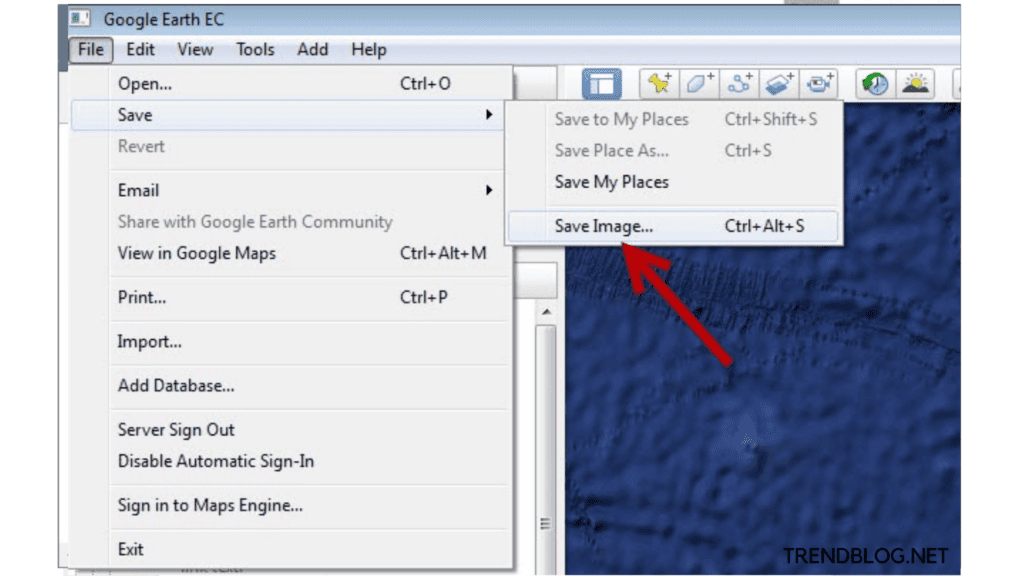This screenshot has height=576, width=1024.
Task: Click the sunlight toolbar icon
Action: tap(915, 84)
